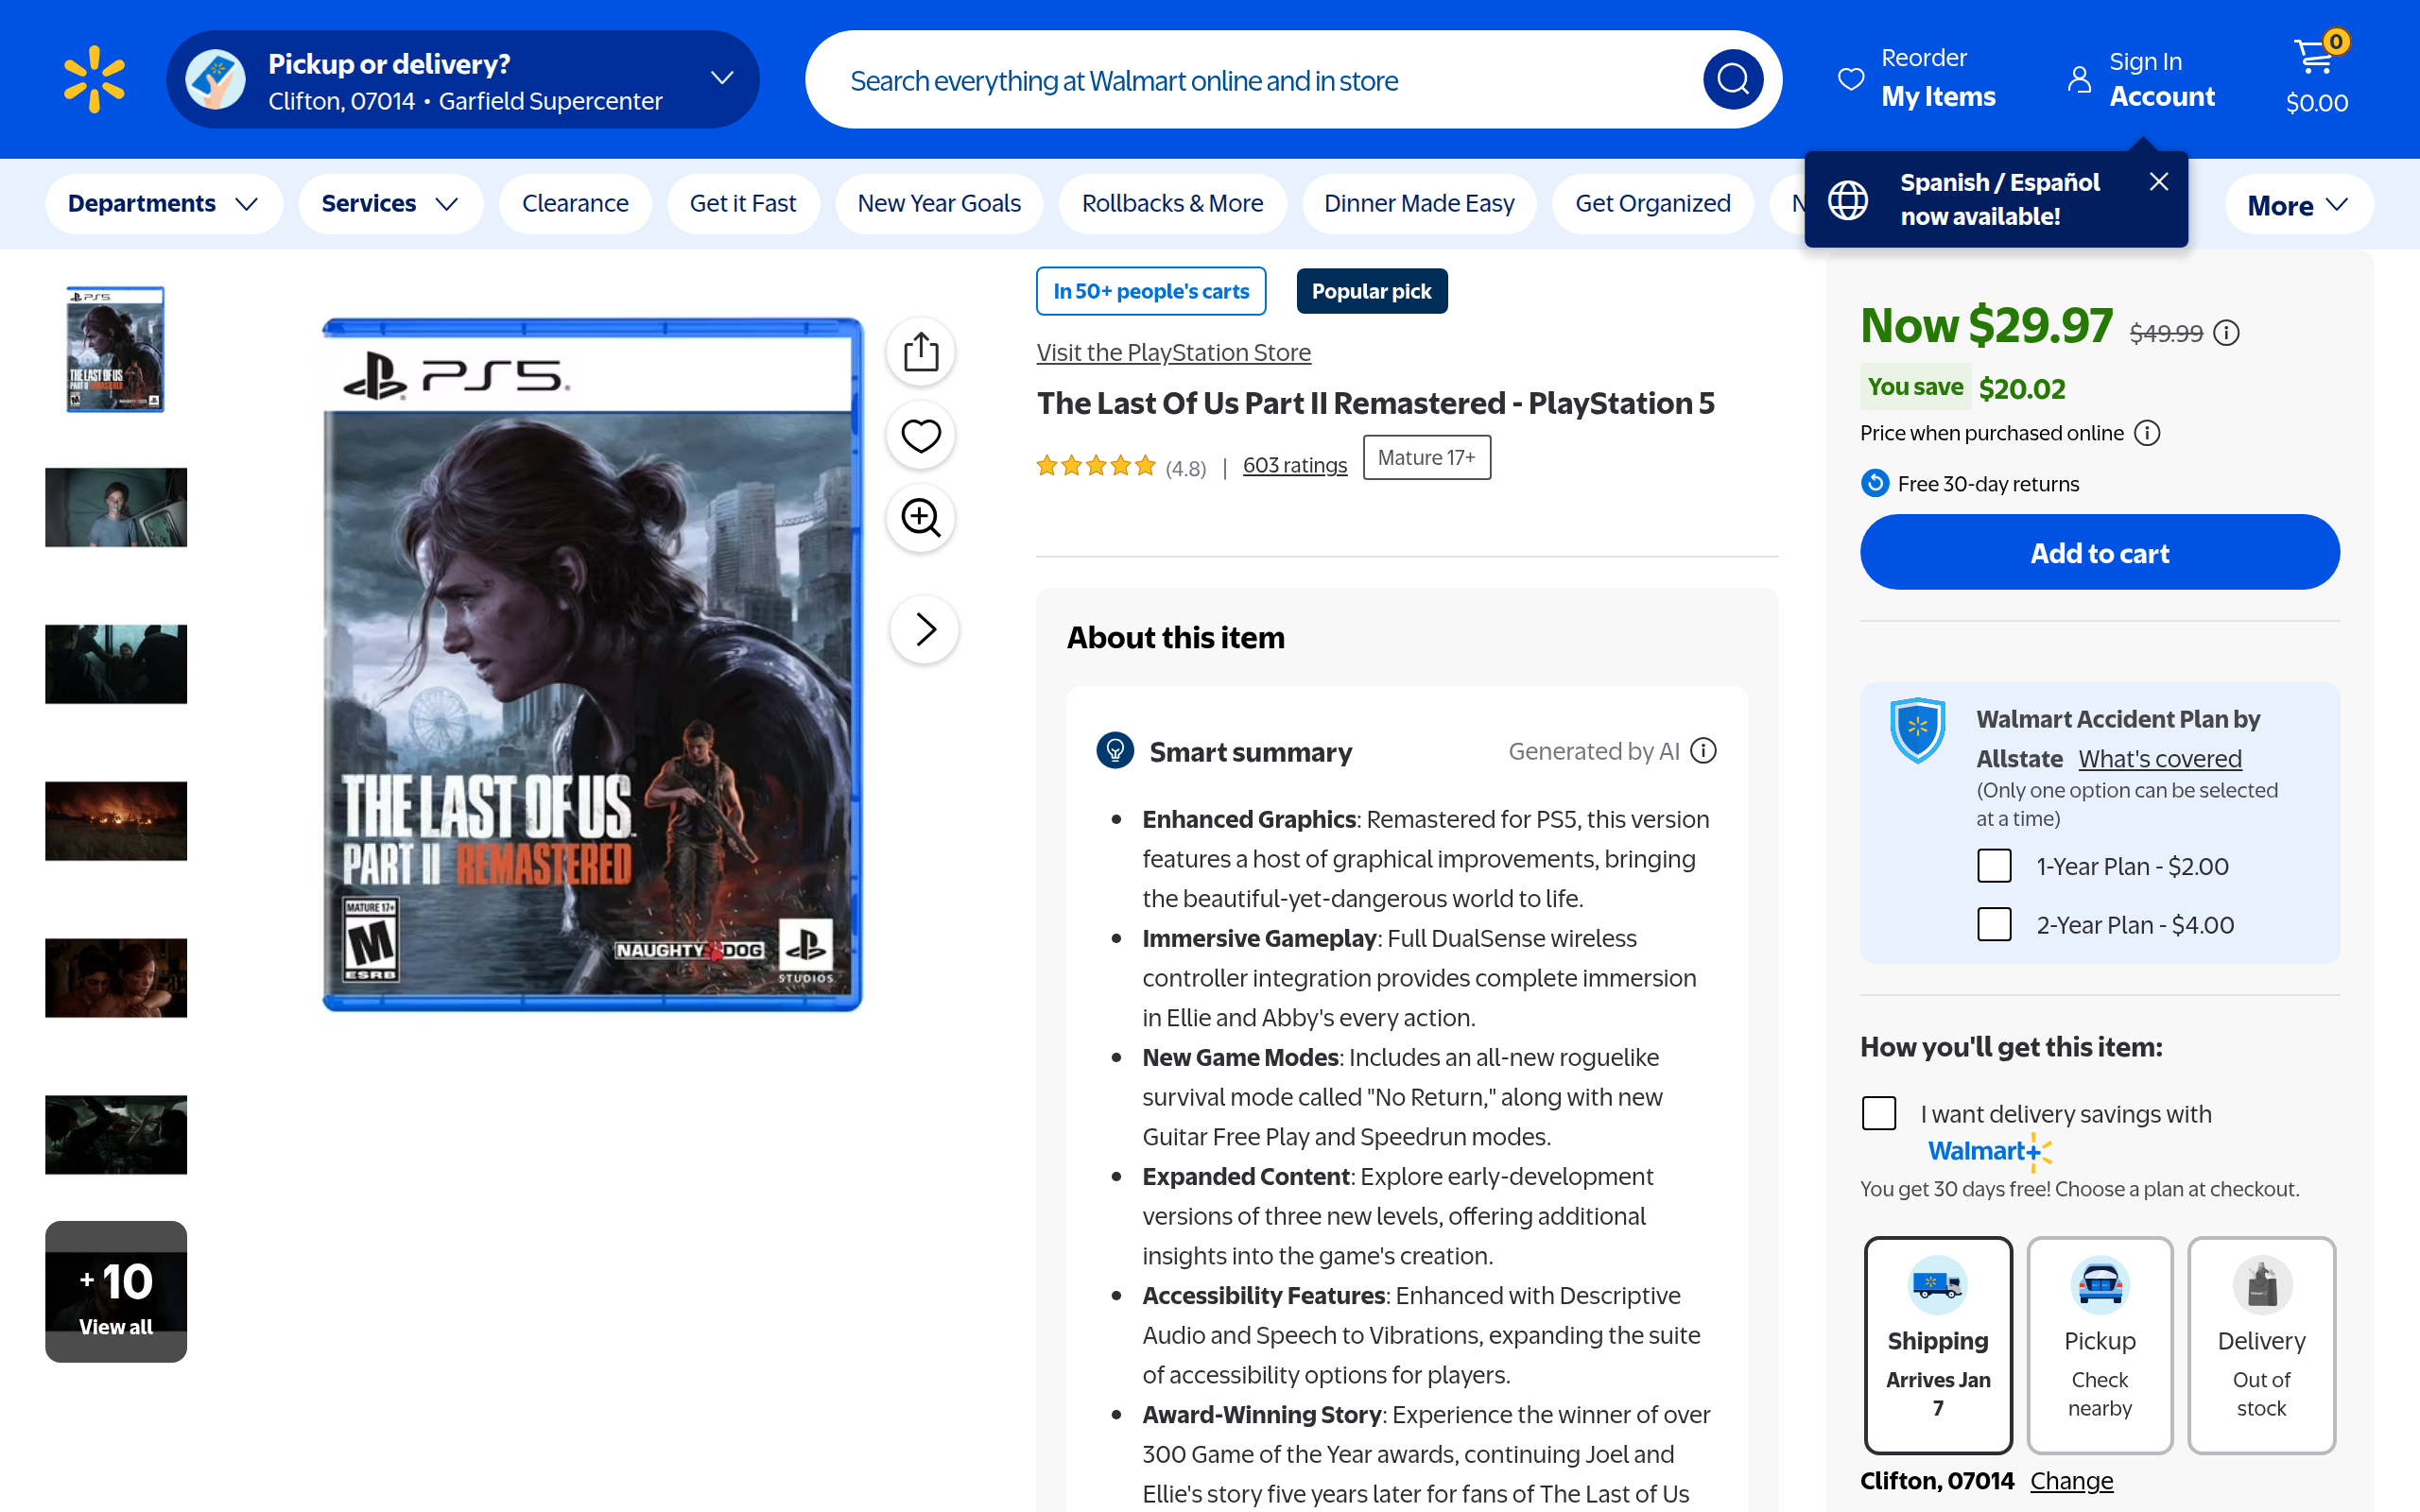
Task: Enable Walmart+ delivery savings checkbox
Action: point(1879,1113)
